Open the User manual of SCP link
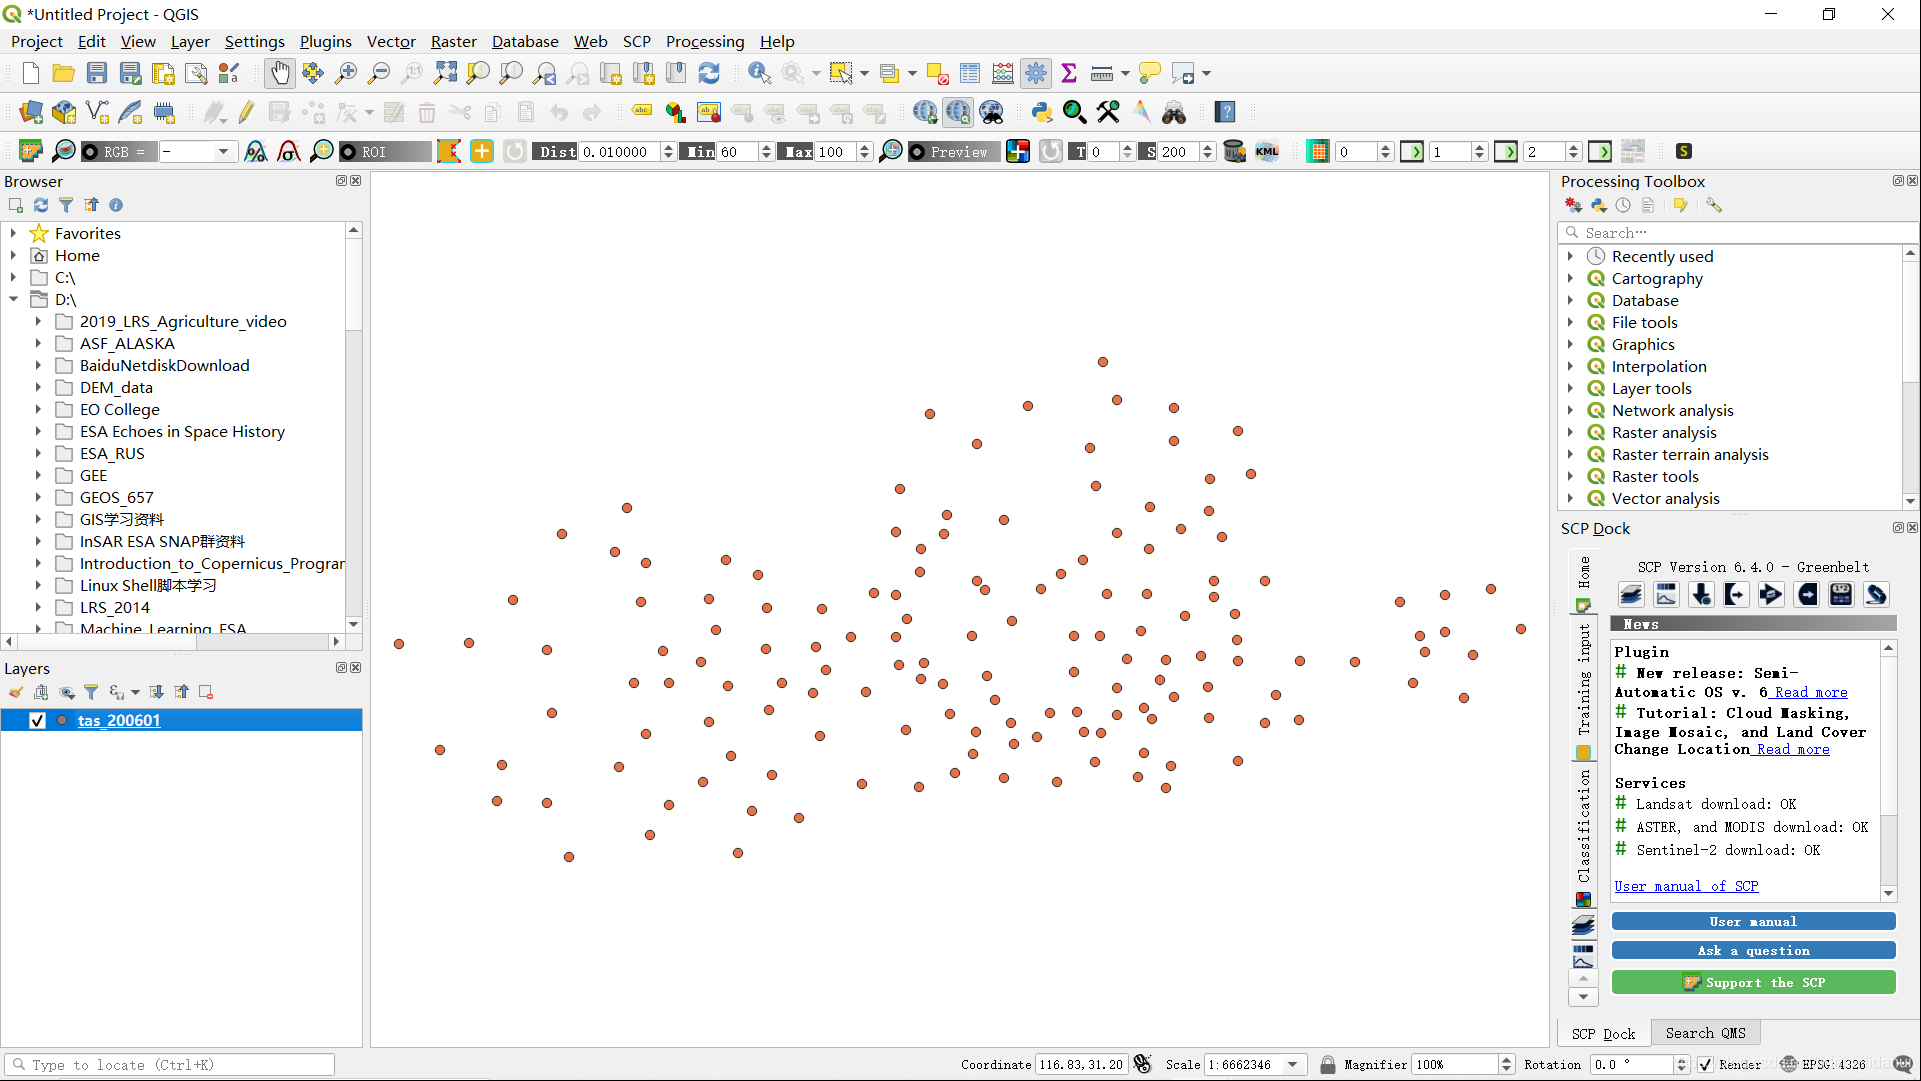This screenshot has height=1081, width=1921. (x=1686, y=886)
